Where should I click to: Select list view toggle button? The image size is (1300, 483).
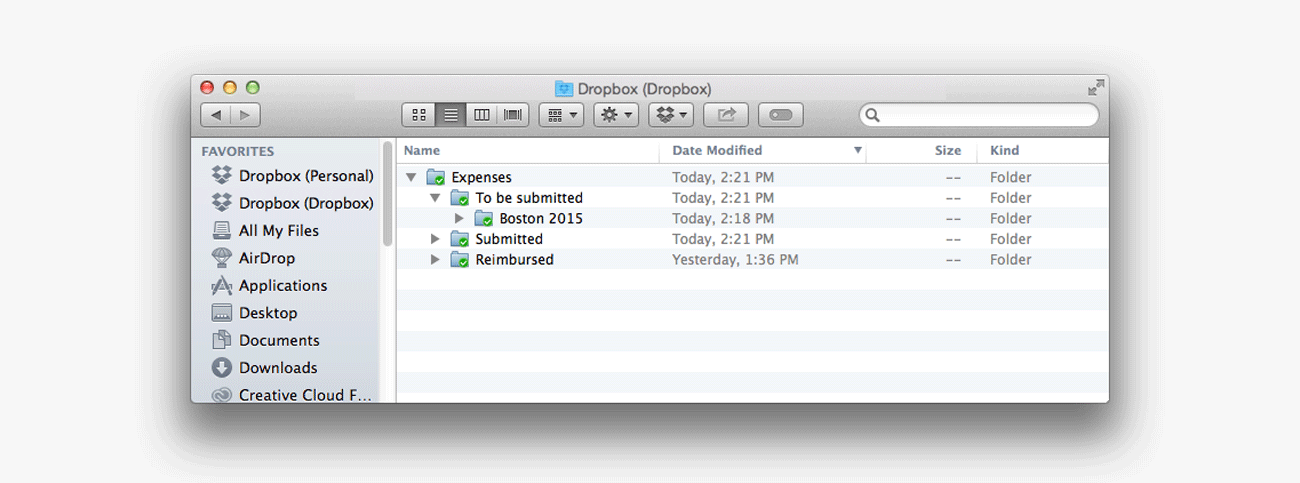tap(451, 115)
